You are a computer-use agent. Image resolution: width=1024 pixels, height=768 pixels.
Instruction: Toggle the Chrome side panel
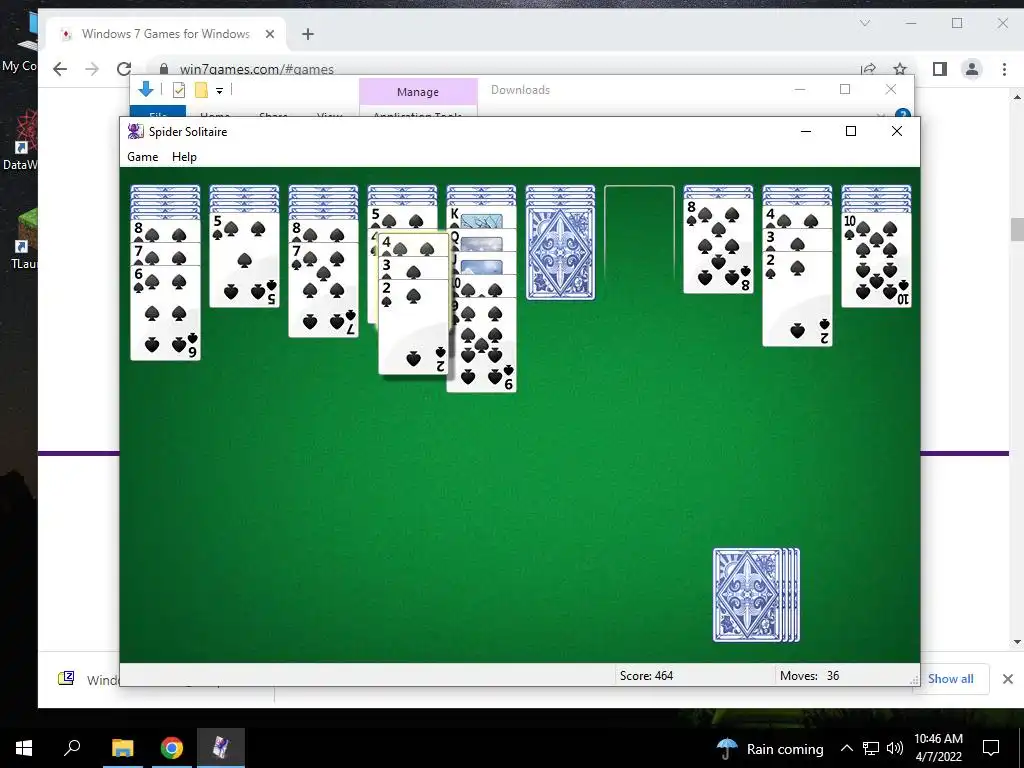(x=940, y=69)
